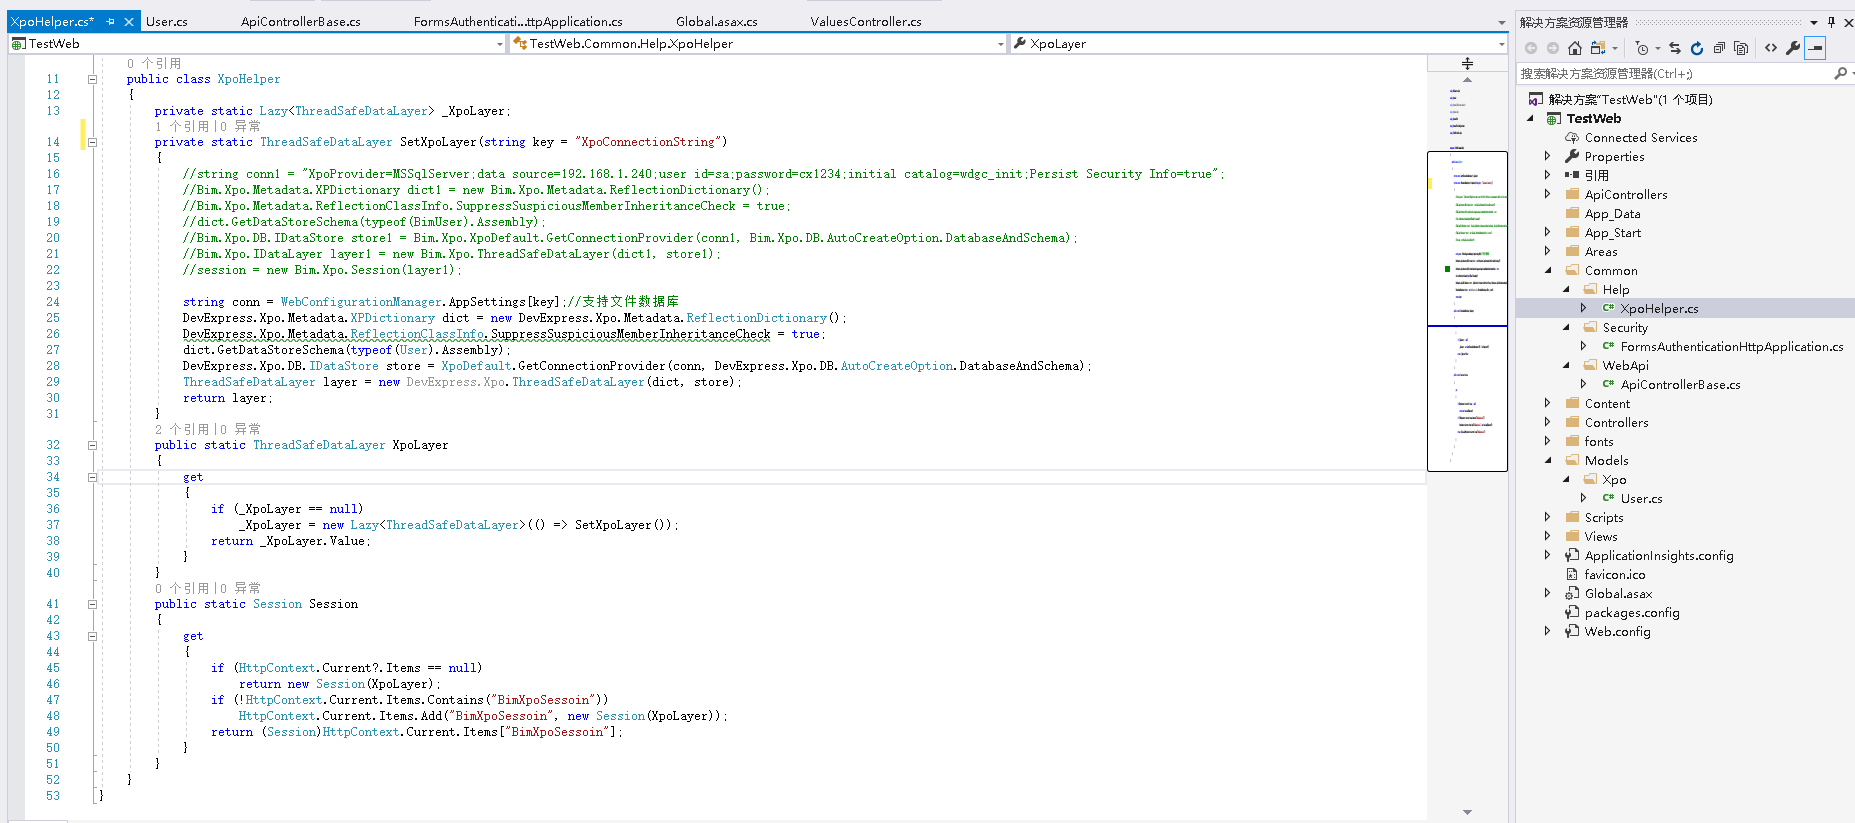The height and width of the screenshot is (823, 1855).
Task: Select FormsAuthenticationHttpApplication.cs in the tree
Action: pos(1731,346)
